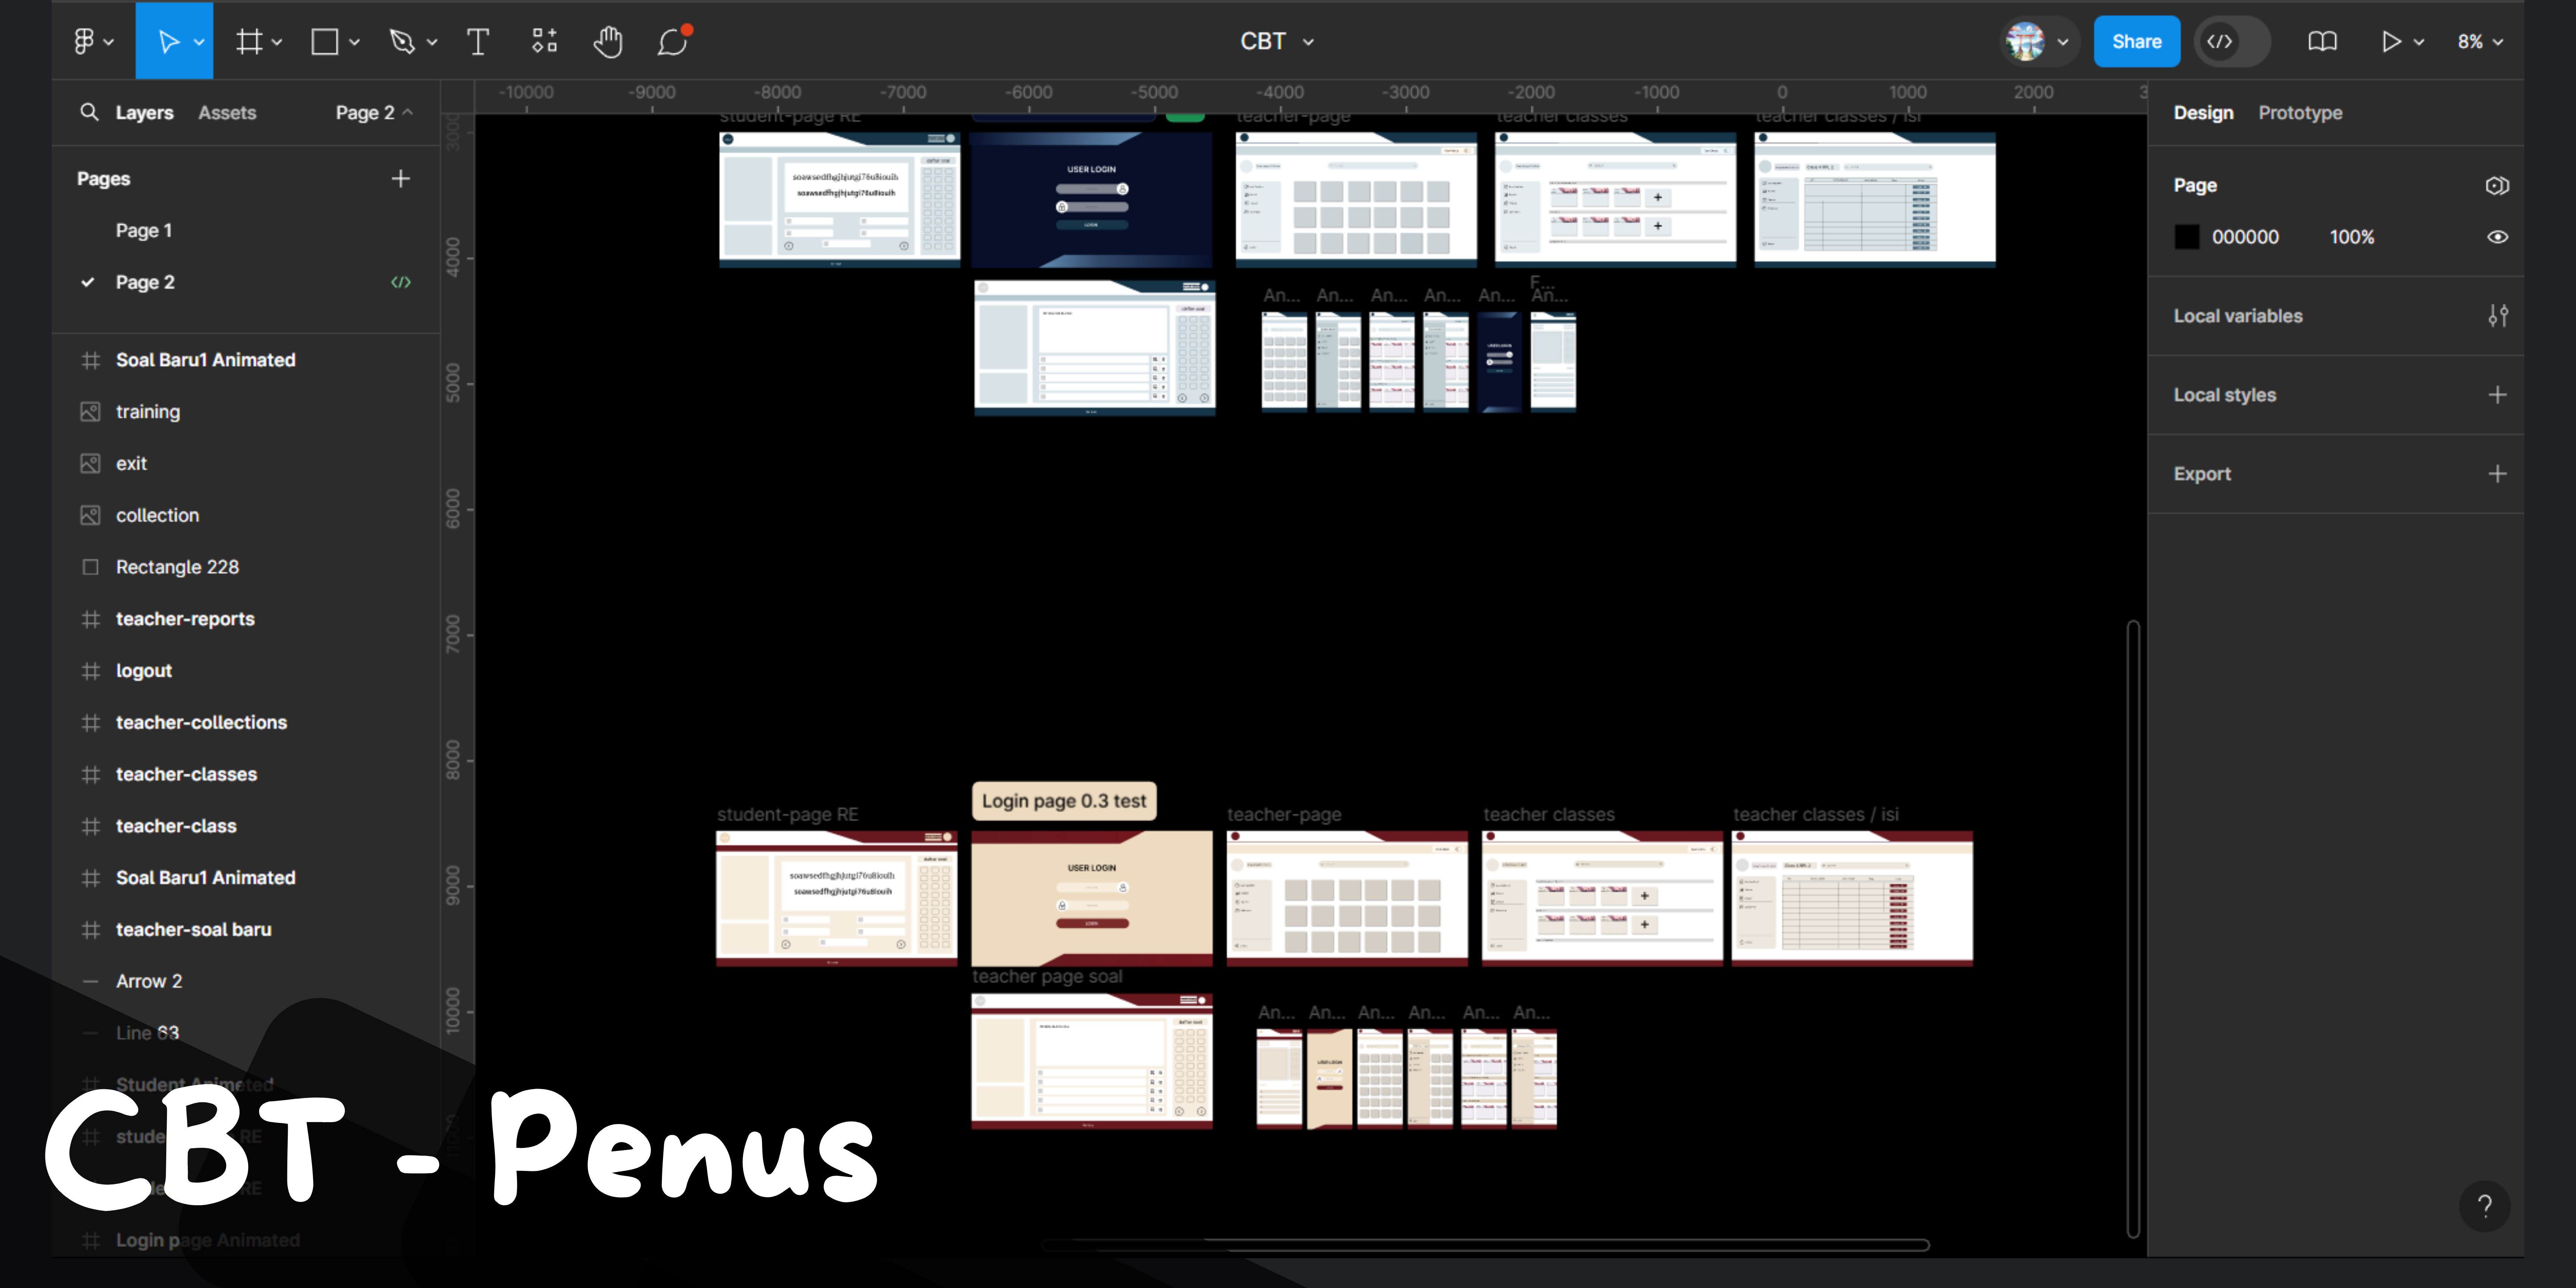Select the teacher-reports layer

(185, 619)
